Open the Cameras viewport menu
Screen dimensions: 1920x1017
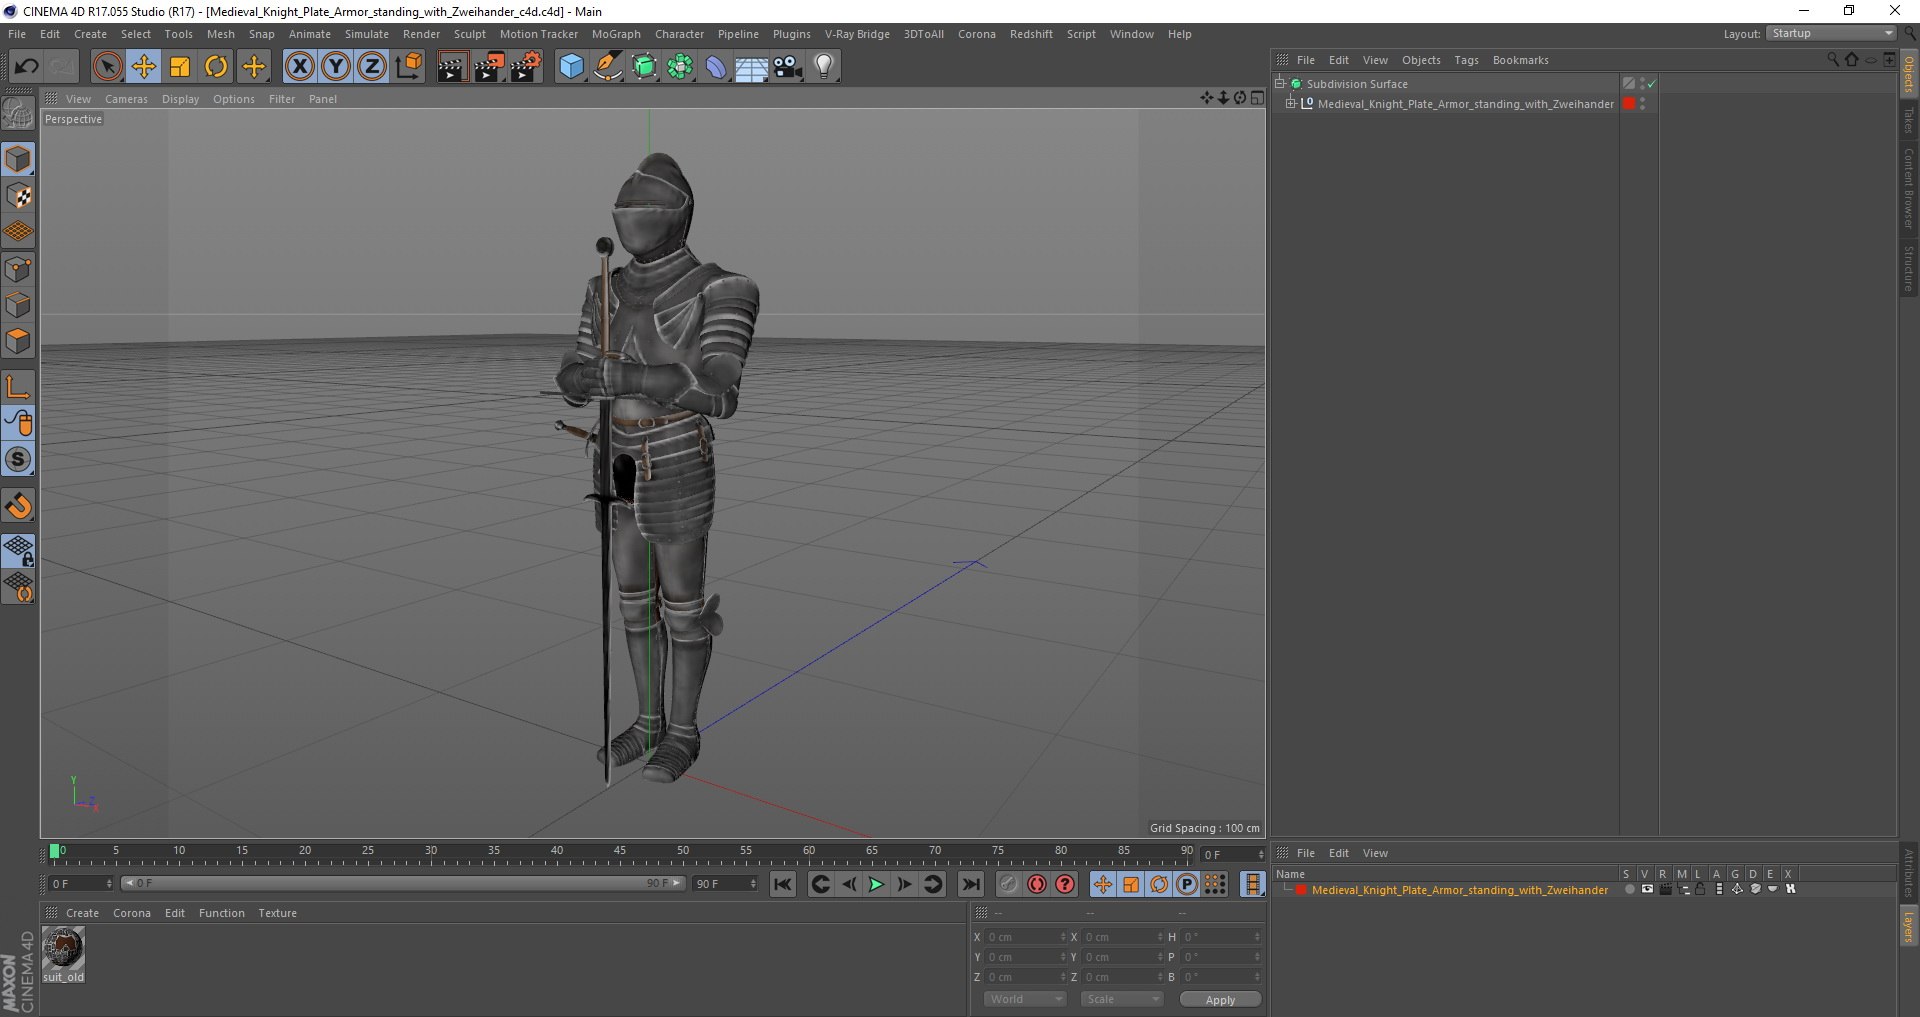126,99
